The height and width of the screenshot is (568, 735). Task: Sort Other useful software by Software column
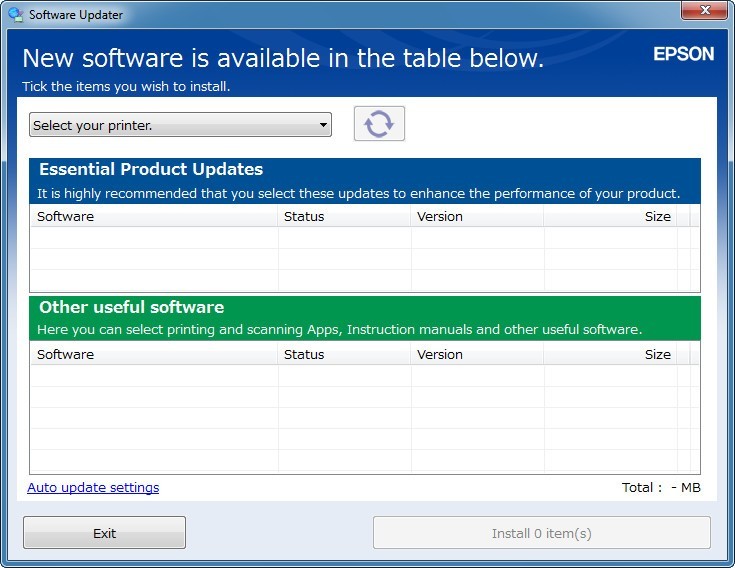(155, 354)
